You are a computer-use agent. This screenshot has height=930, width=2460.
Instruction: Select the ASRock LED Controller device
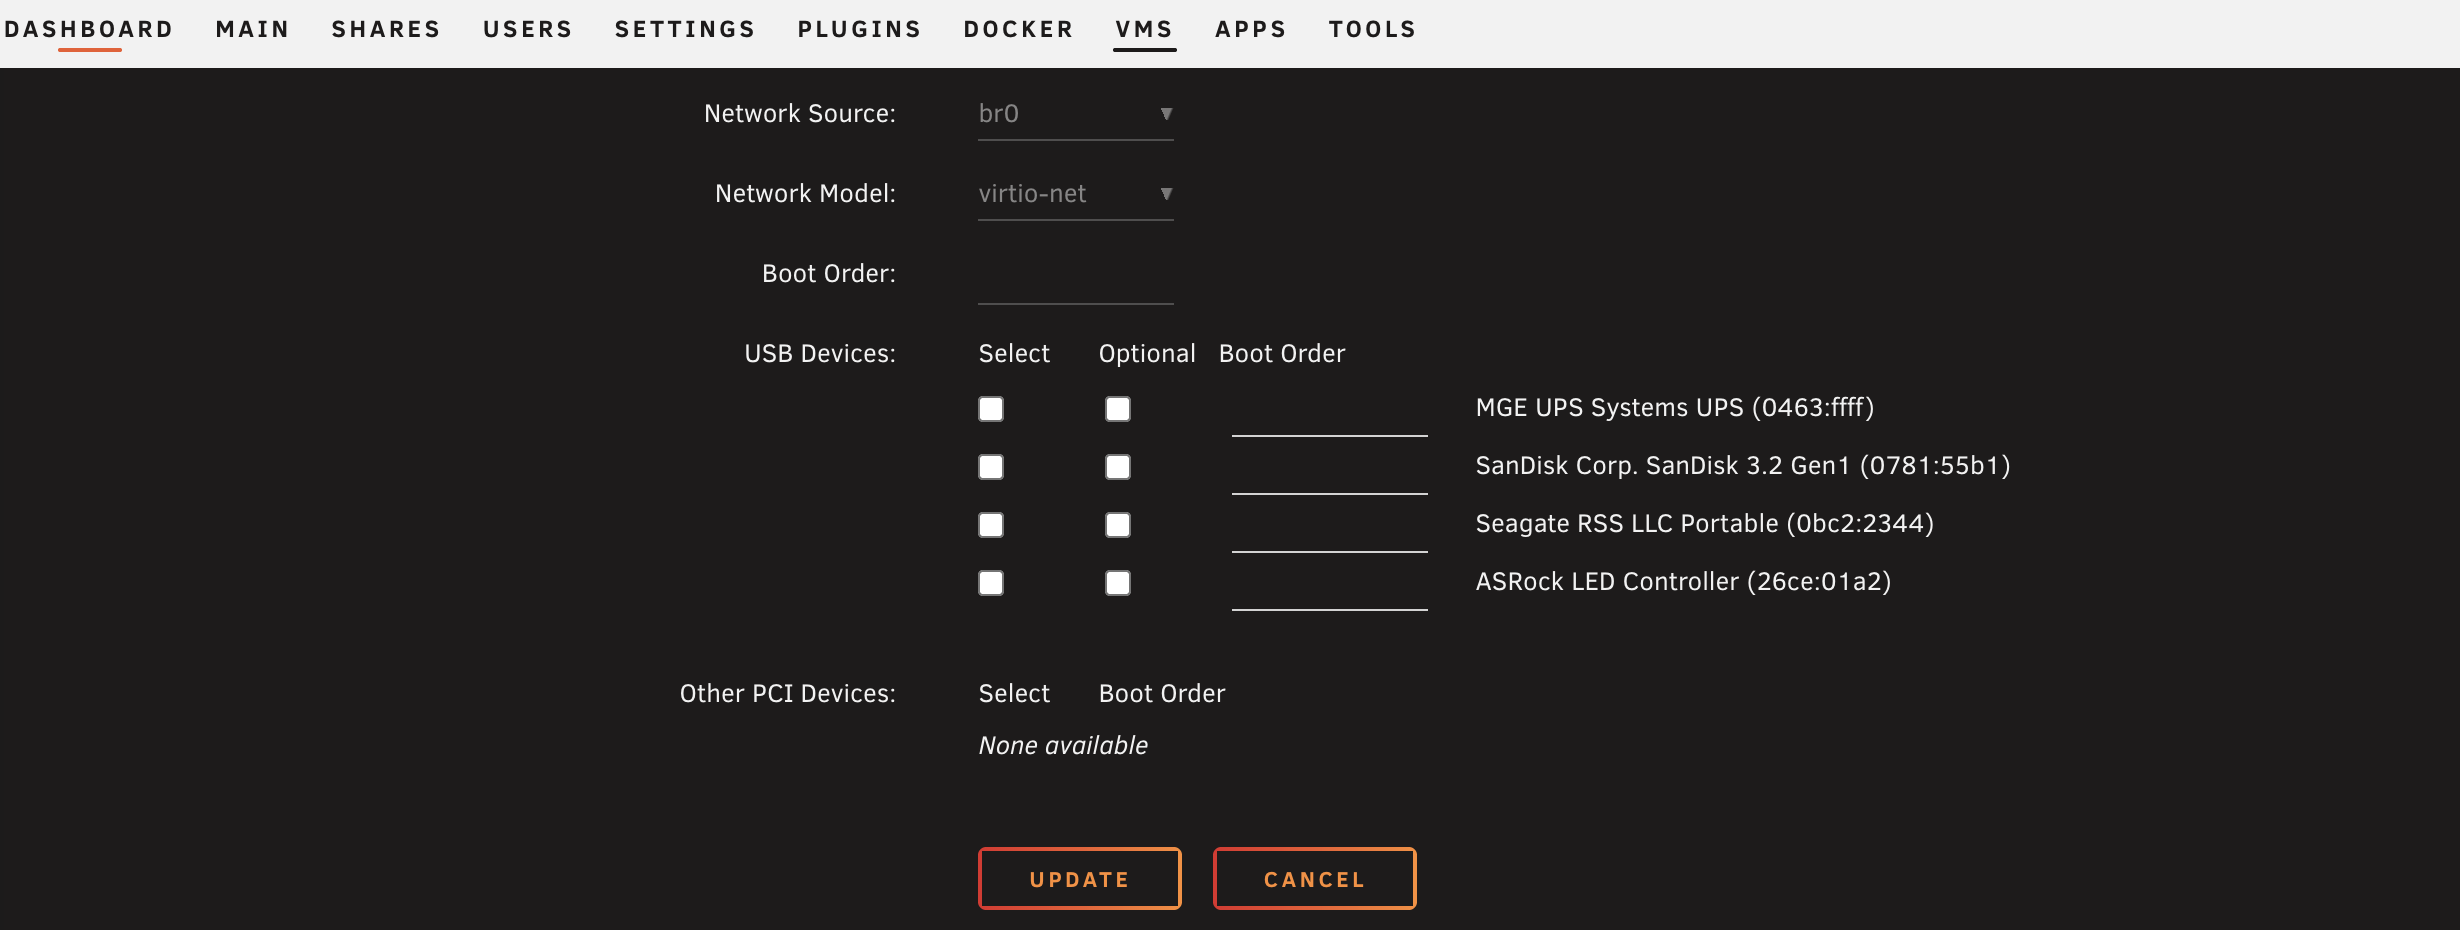pyautogui.click(x=991, y=583)
